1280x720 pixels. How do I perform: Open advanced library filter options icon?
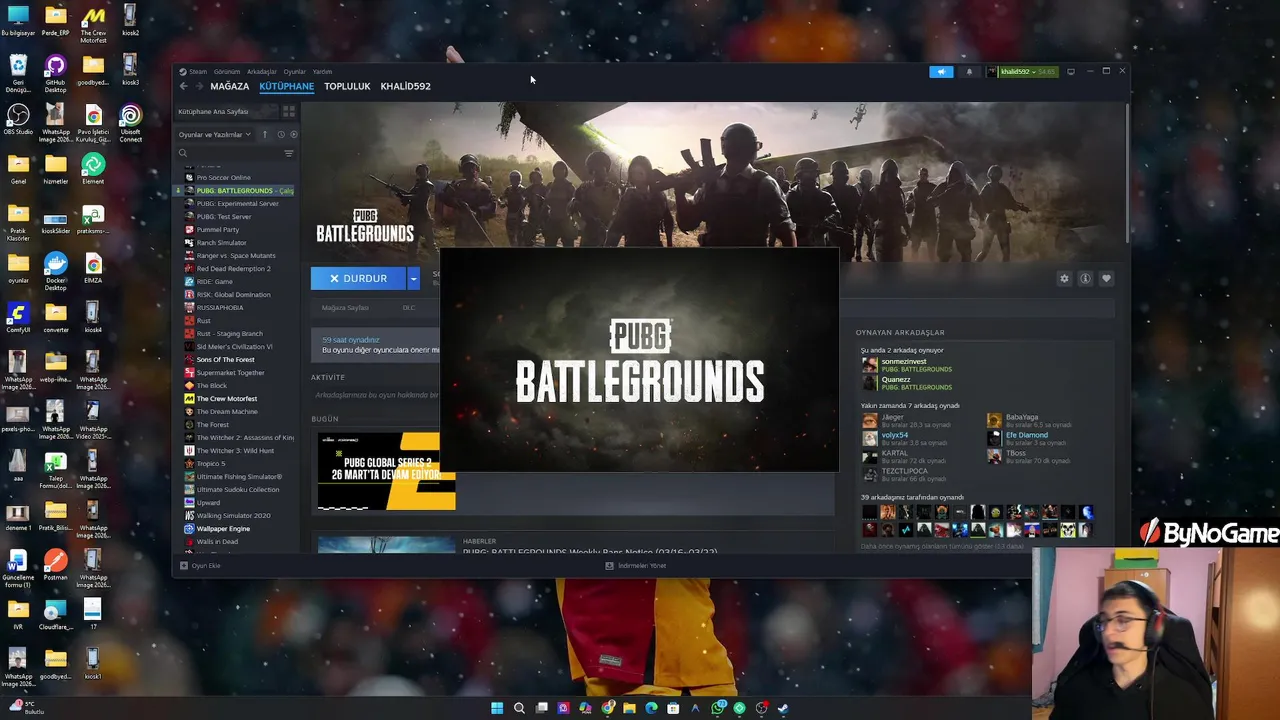click(x=289, y=153)
